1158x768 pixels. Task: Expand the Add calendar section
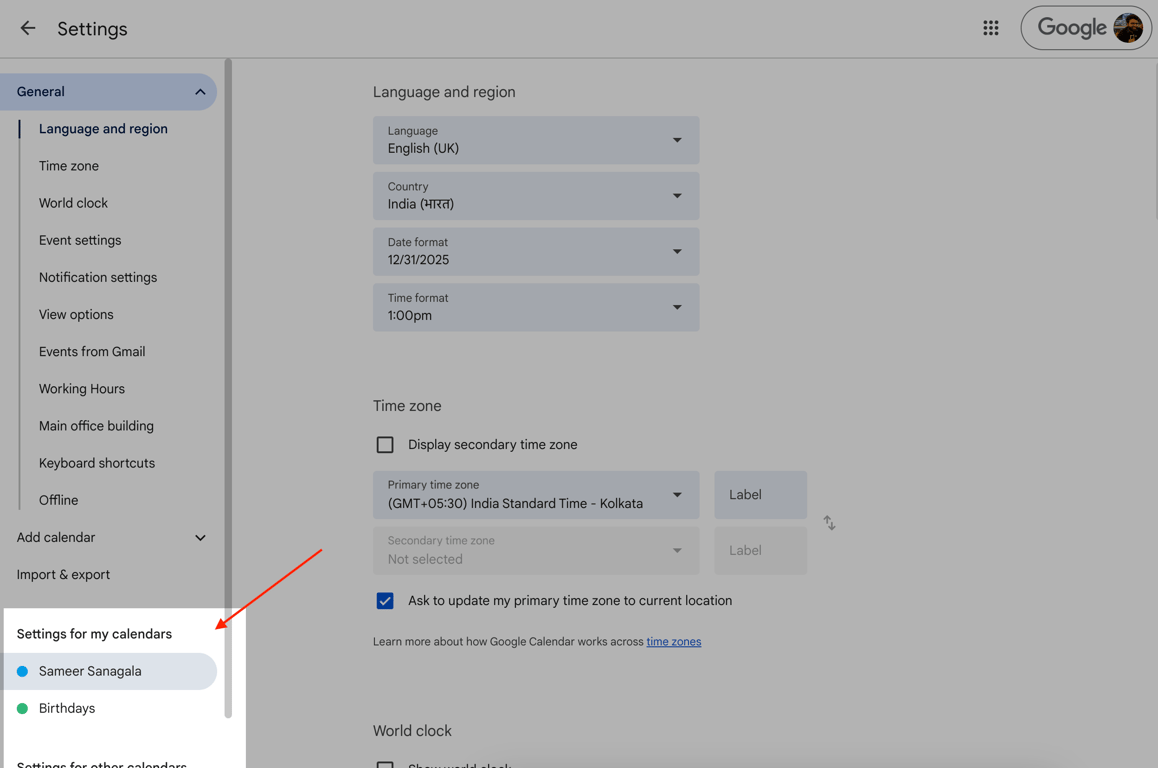(x=200, y=538)
